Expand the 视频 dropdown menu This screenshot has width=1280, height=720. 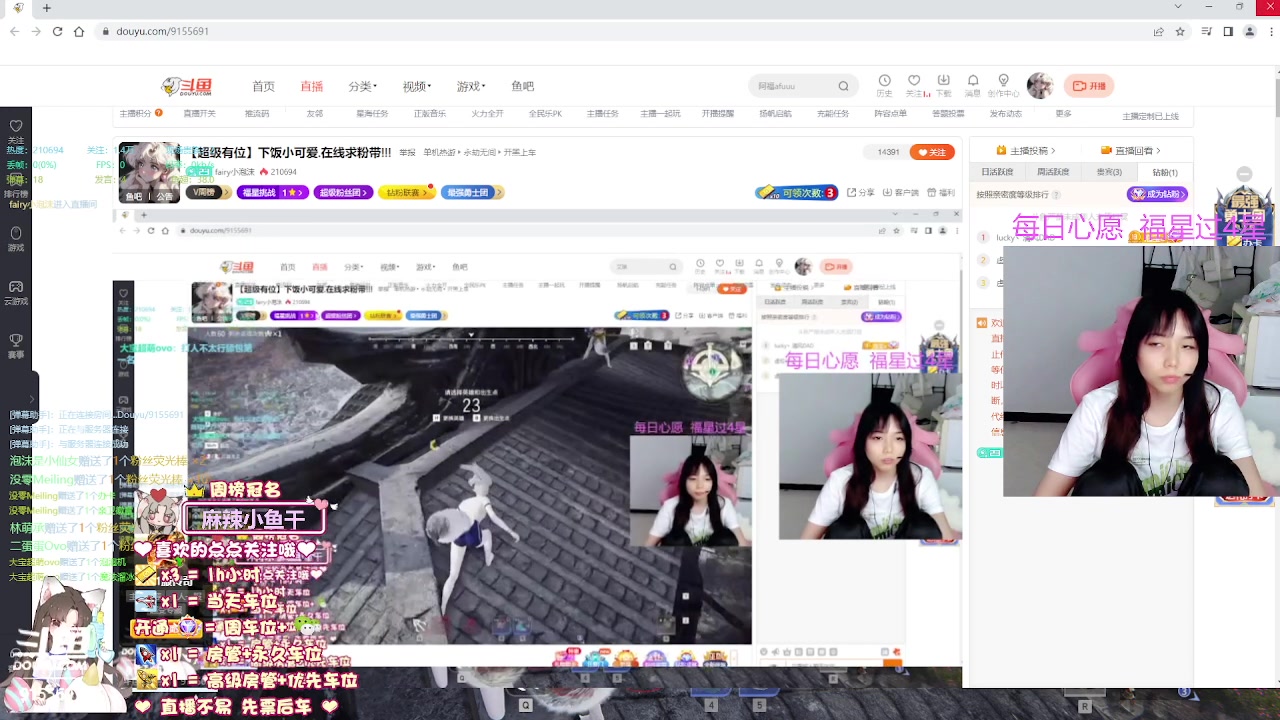(x=416, y=87)
